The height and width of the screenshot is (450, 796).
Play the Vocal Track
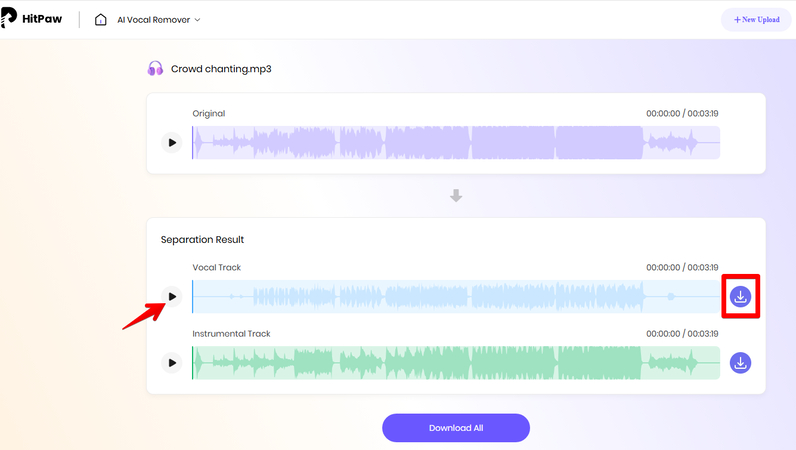172,297
